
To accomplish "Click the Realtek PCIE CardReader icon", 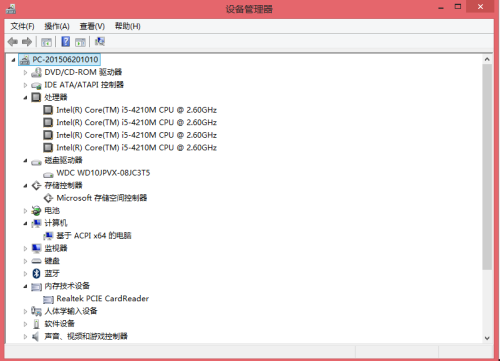I will coord(48,299).
